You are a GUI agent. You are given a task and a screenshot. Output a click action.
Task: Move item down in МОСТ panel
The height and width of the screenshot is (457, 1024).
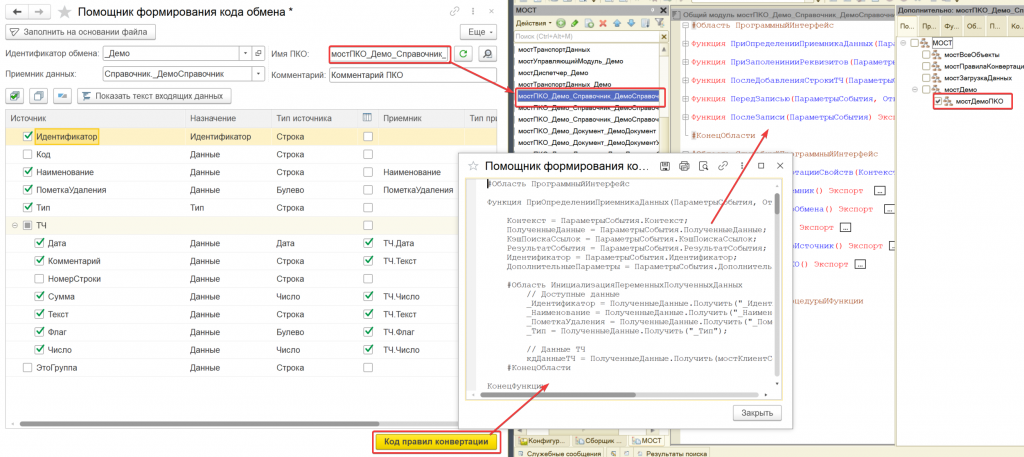click(630, 23)
